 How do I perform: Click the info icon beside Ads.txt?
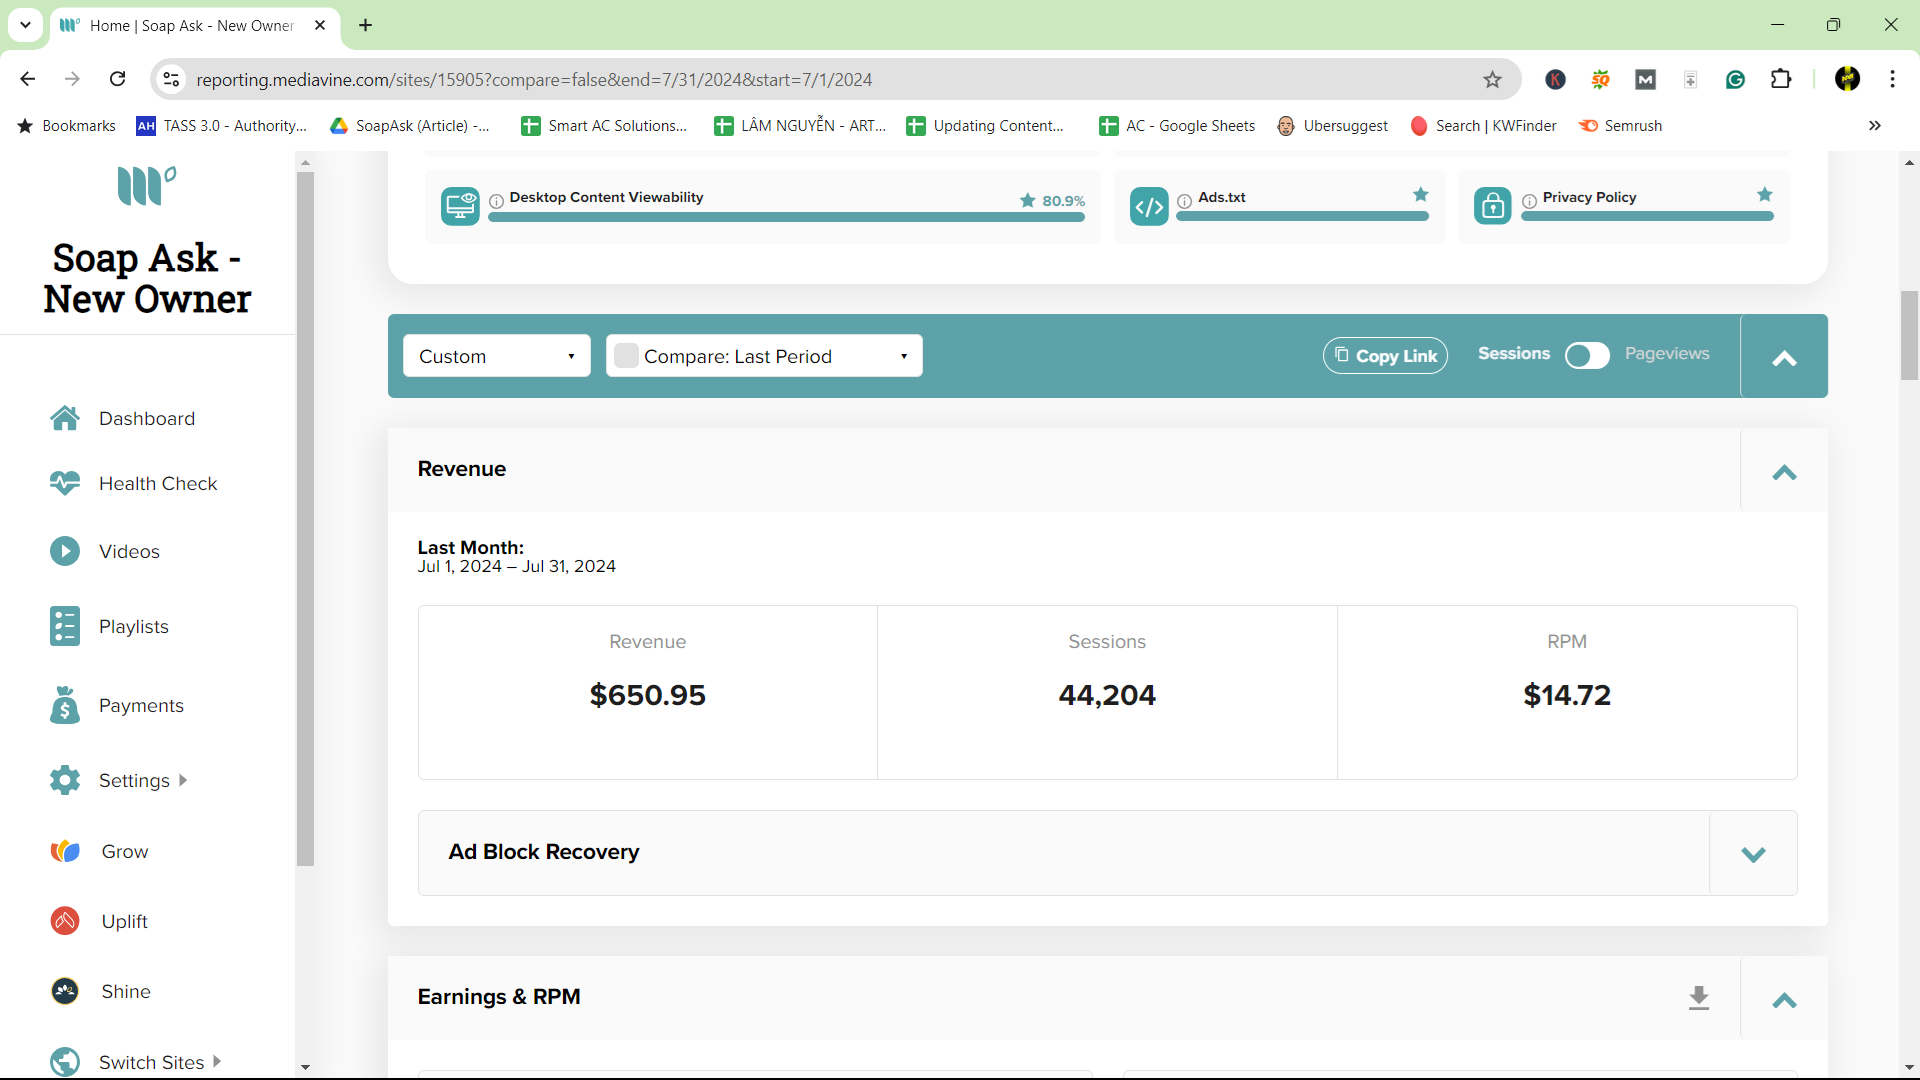coord(1184,201)
